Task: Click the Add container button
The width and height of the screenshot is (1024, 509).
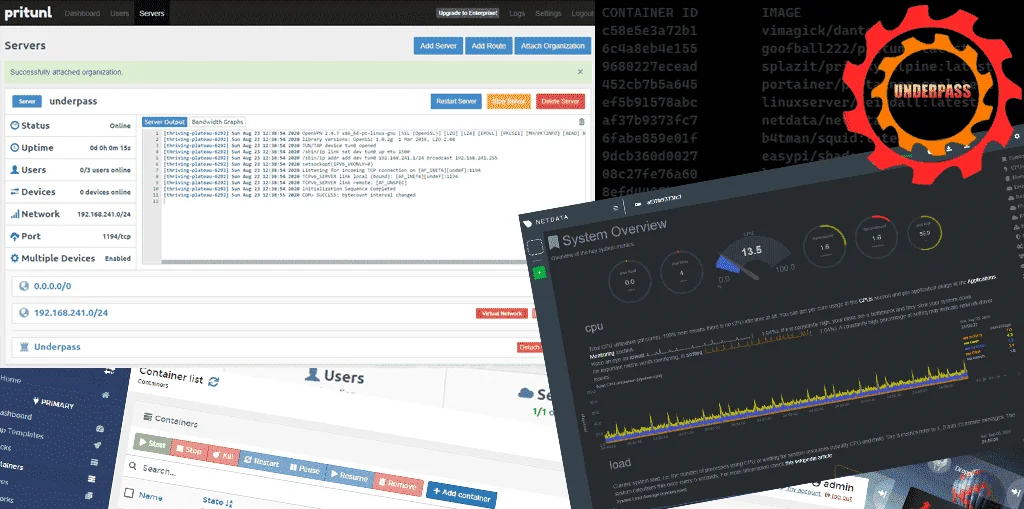Action: pos(462,497)
